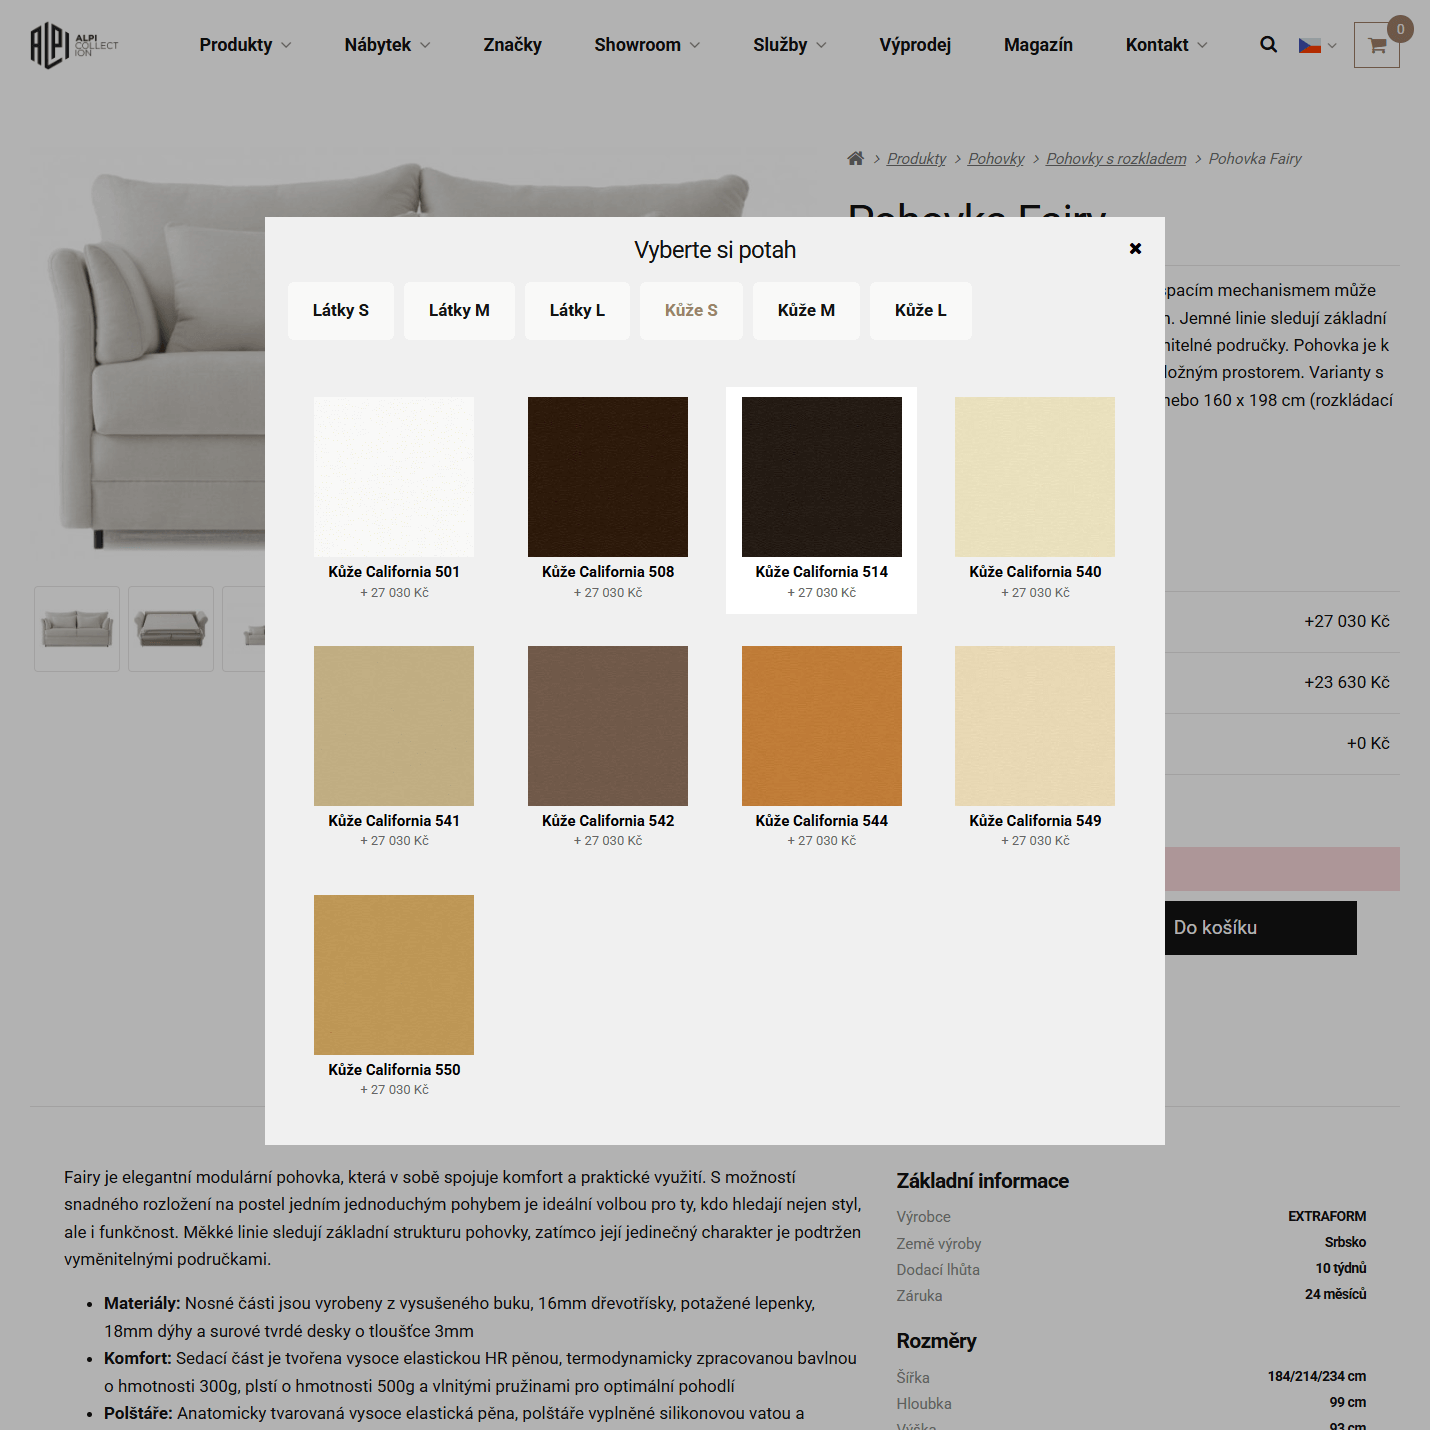Expand the Nábytek menu
1430x1430 pixels.
[x=388, y=45]
